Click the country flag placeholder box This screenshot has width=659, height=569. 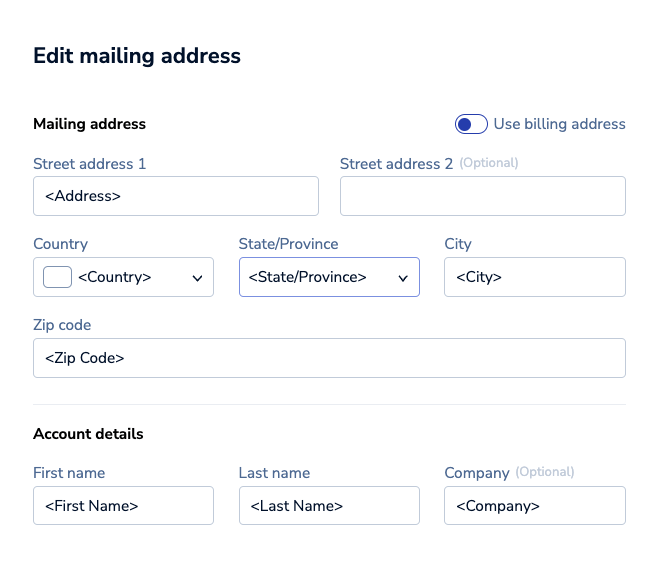[x=57, y=277]
